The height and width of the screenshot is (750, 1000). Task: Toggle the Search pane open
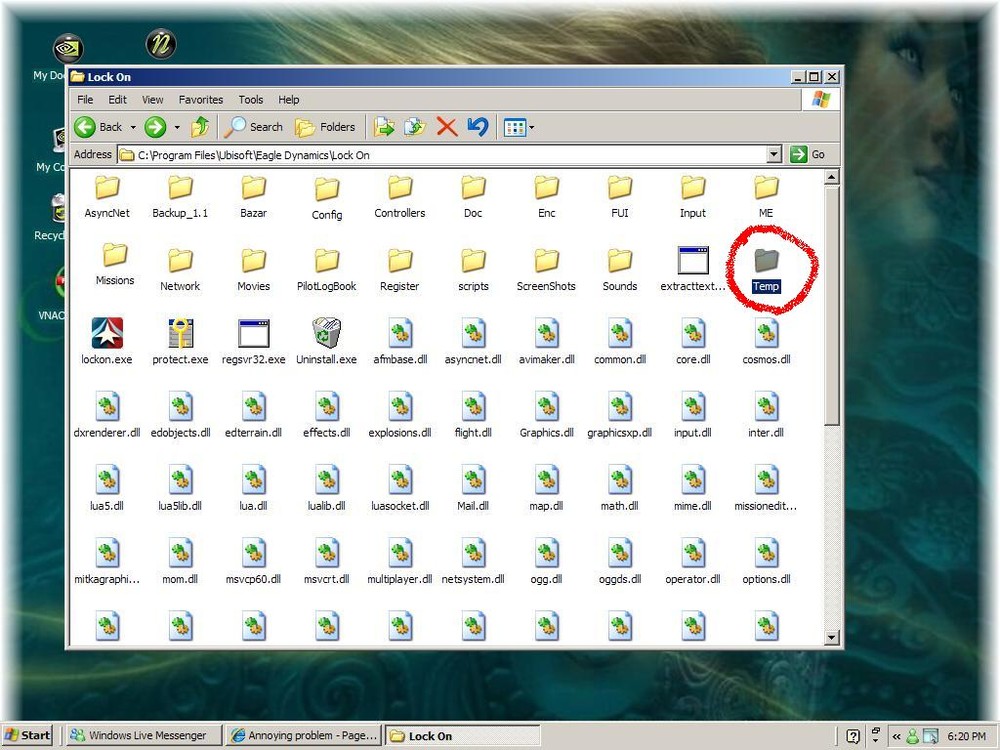(255, 127)
